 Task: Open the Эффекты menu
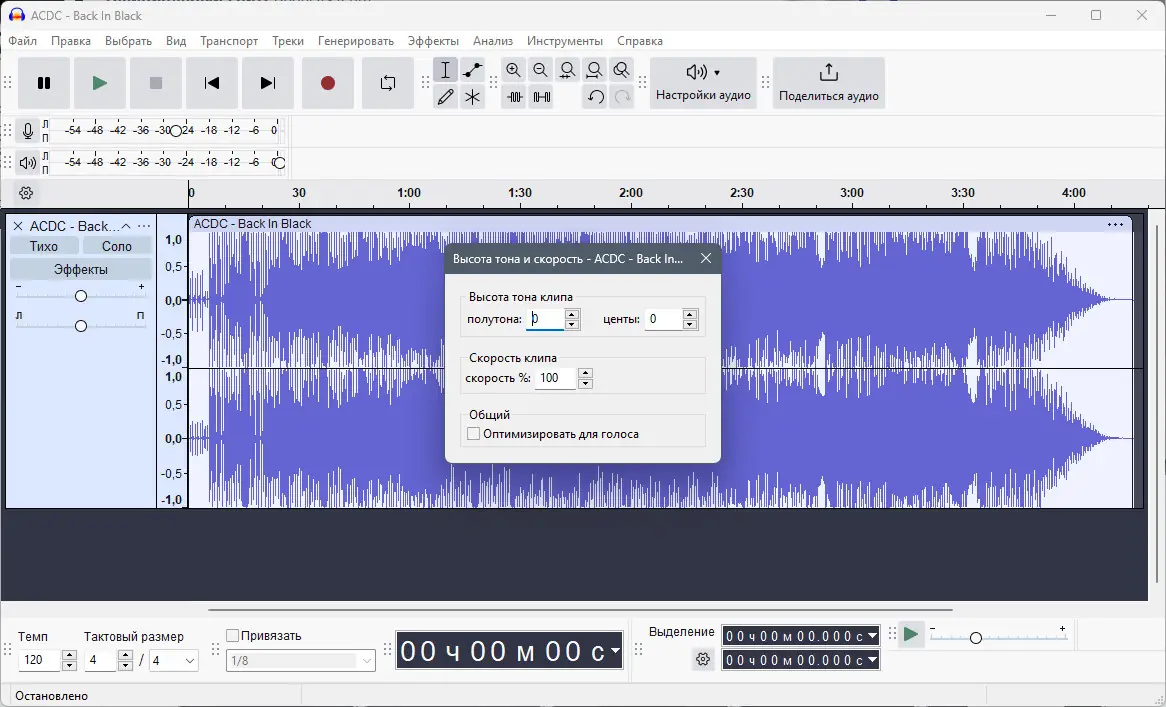coord(433,41)
